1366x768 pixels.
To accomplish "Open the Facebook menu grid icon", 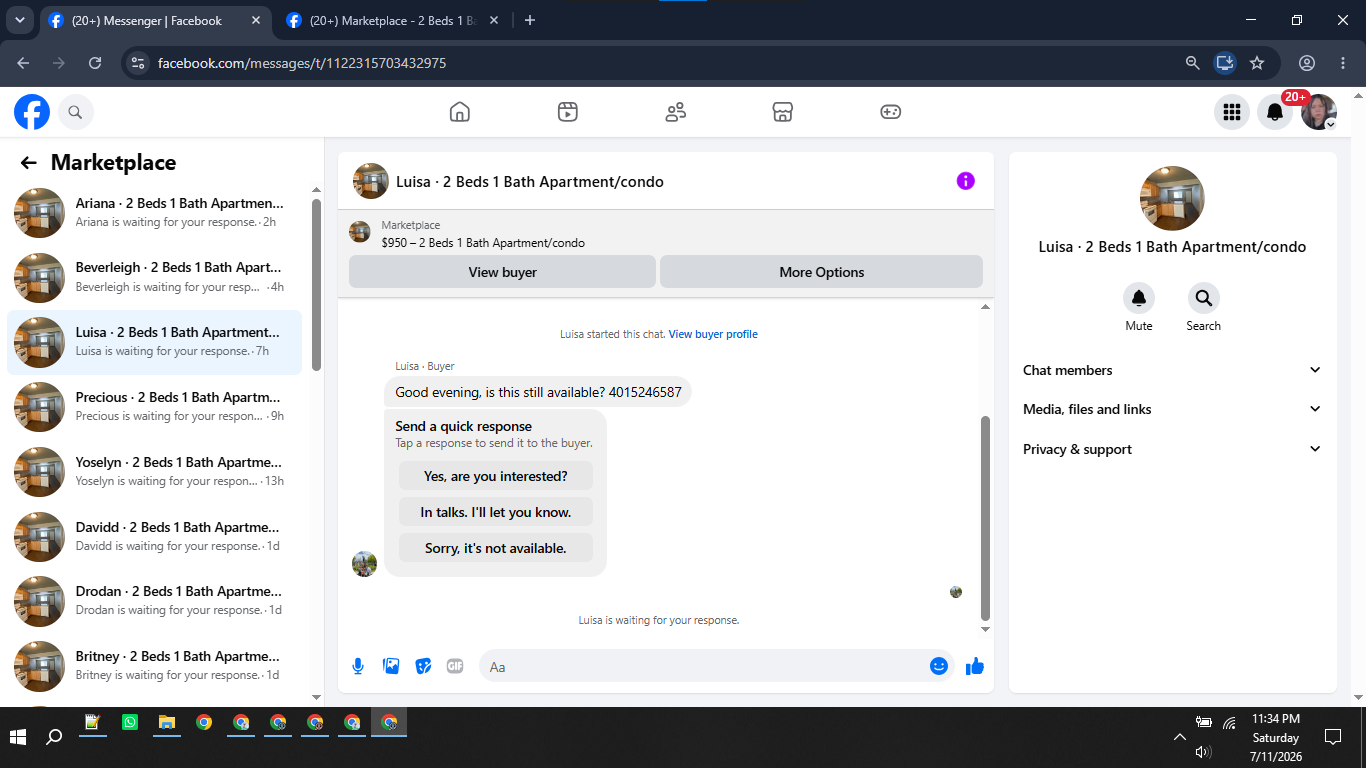I will pos(1232,113).
